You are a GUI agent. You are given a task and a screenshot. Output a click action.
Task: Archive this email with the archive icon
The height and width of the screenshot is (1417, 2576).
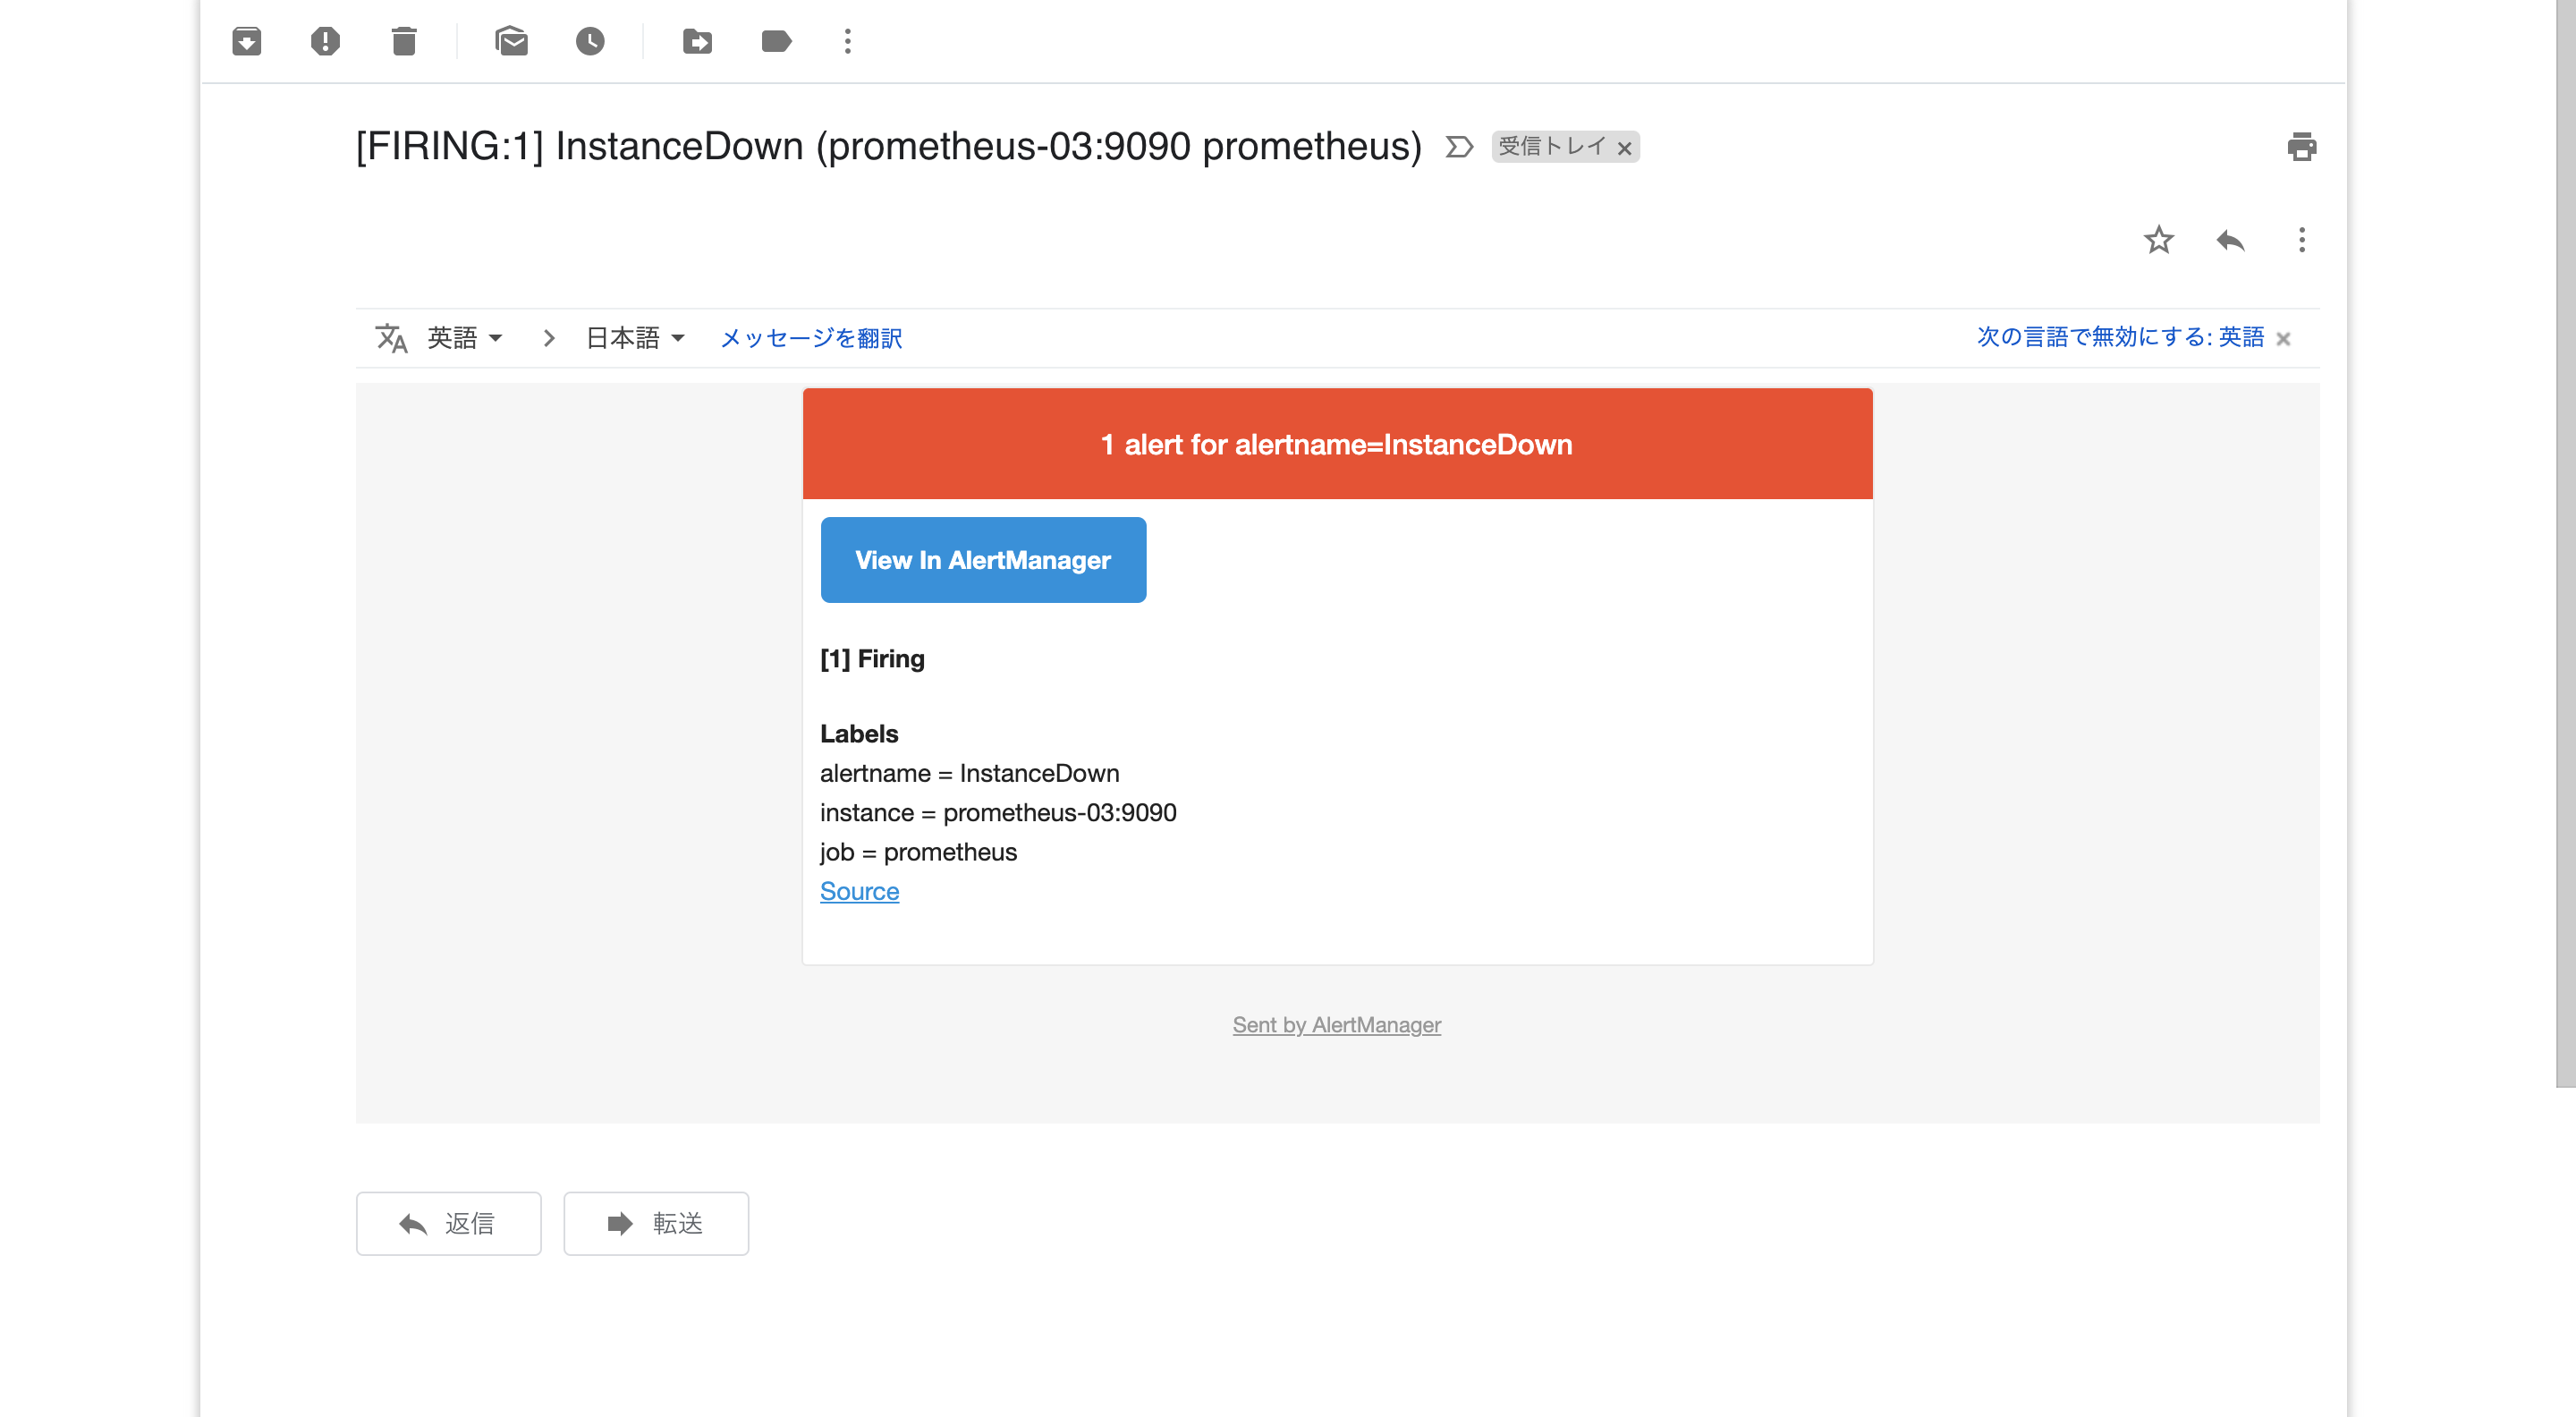[246, 41]
